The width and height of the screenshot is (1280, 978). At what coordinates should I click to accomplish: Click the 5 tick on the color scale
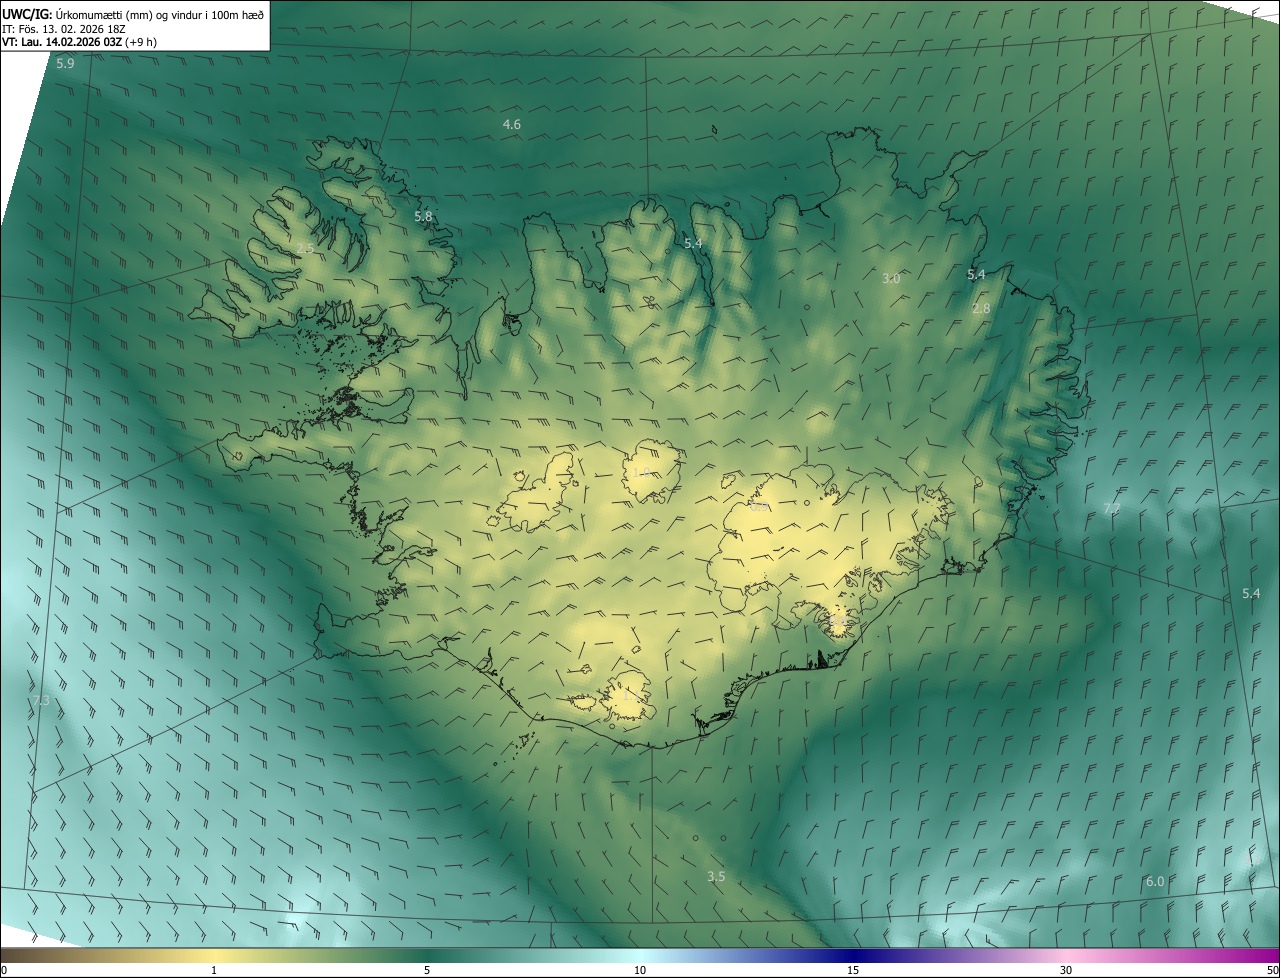427,970
